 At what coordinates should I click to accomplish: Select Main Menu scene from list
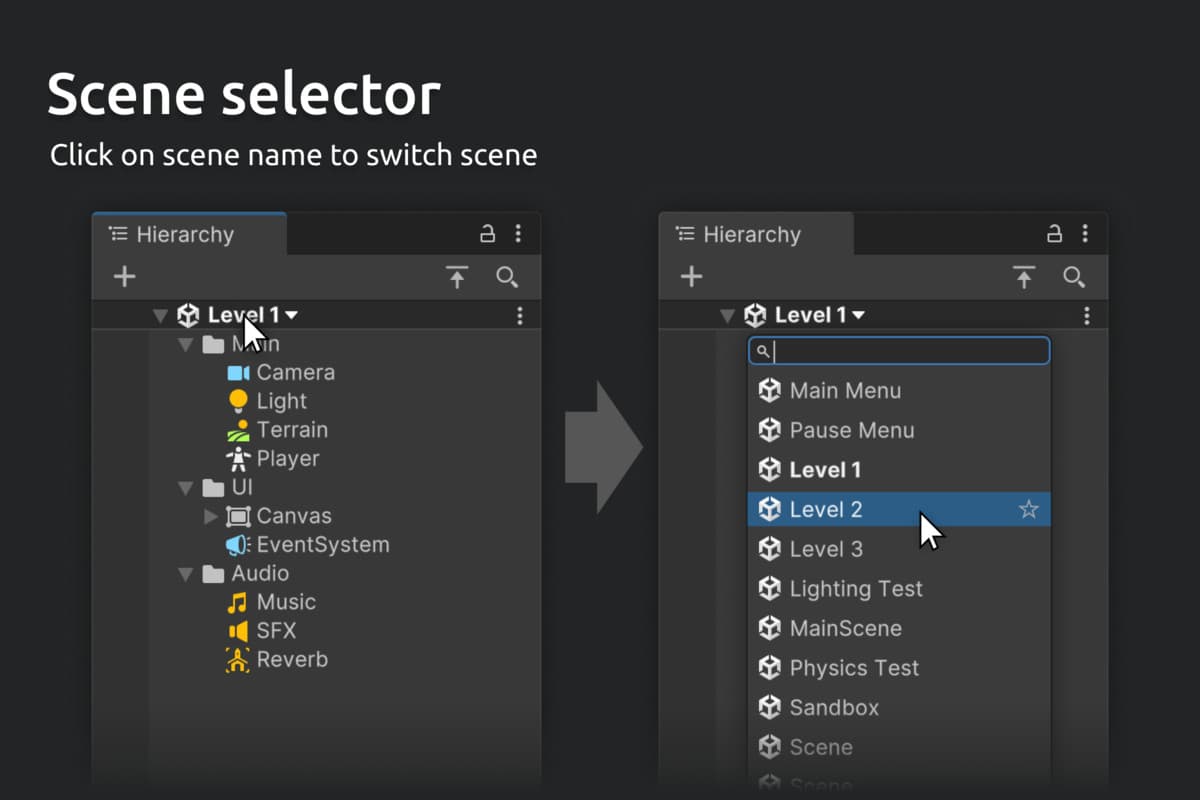[845, 391]
